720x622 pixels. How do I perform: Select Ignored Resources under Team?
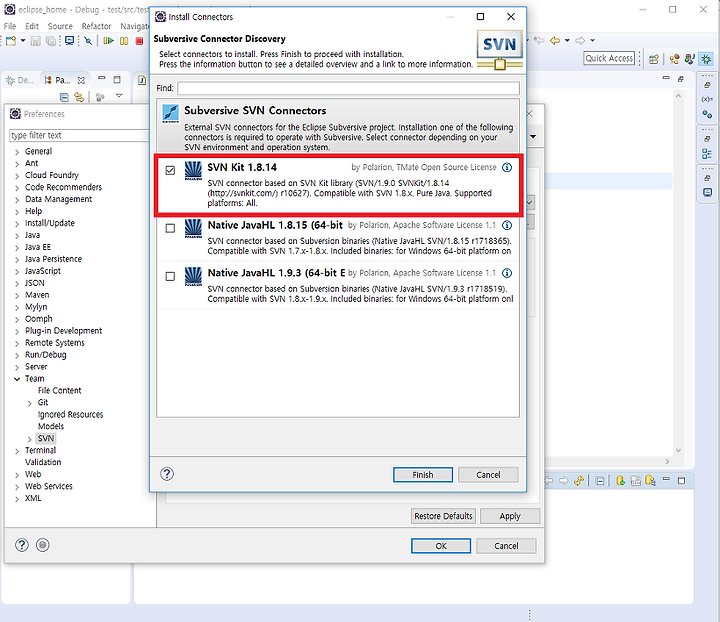pos(70,415)
